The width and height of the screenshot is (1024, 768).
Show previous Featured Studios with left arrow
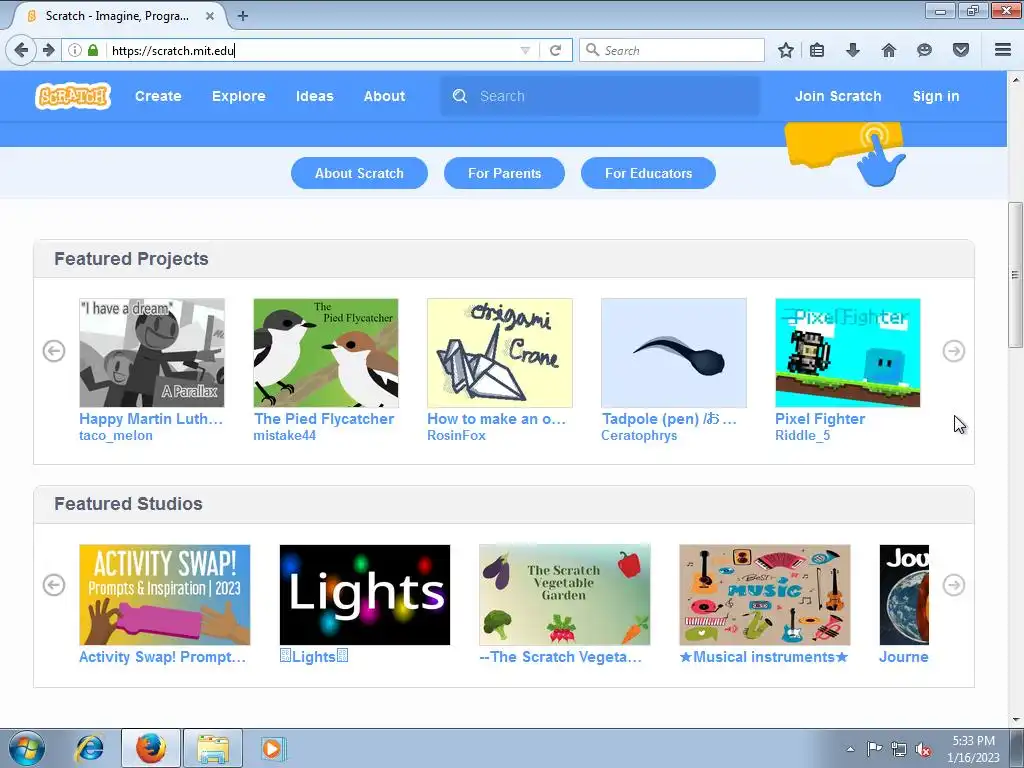point(54,585)
